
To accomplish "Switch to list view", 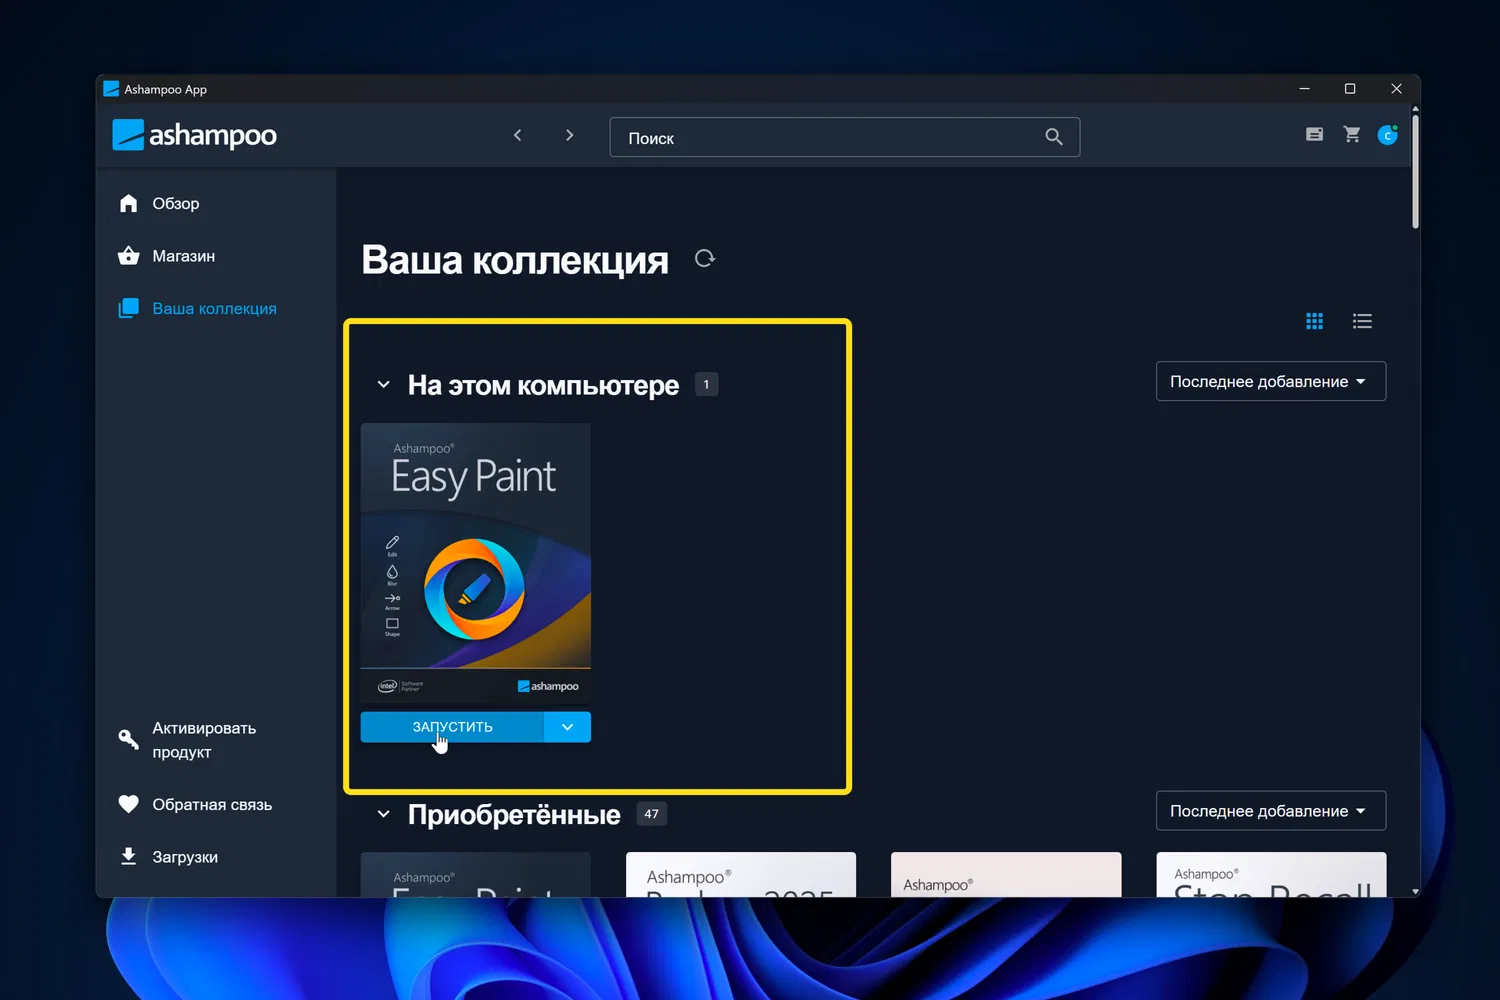I will [x=1362, y=321].
